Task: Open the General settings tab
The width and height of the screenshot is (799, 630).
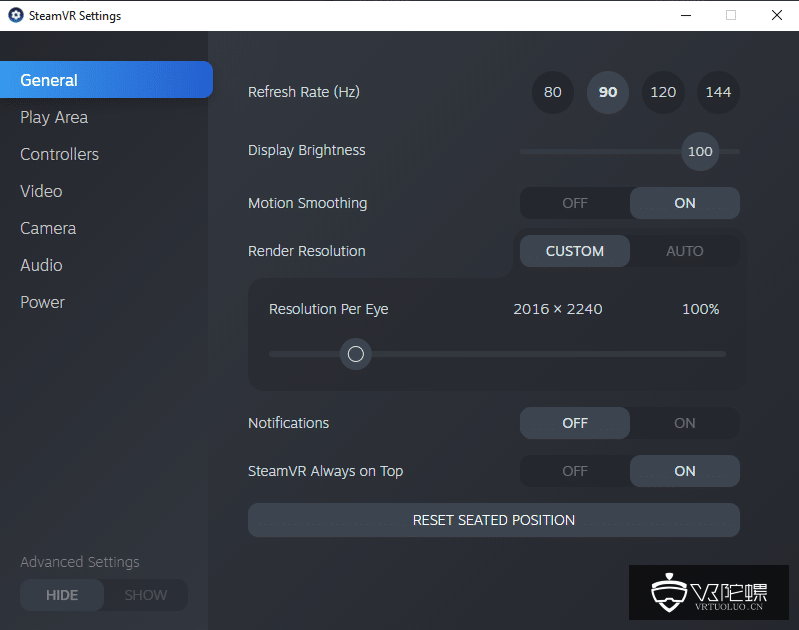Action: [x=106, y=80]
